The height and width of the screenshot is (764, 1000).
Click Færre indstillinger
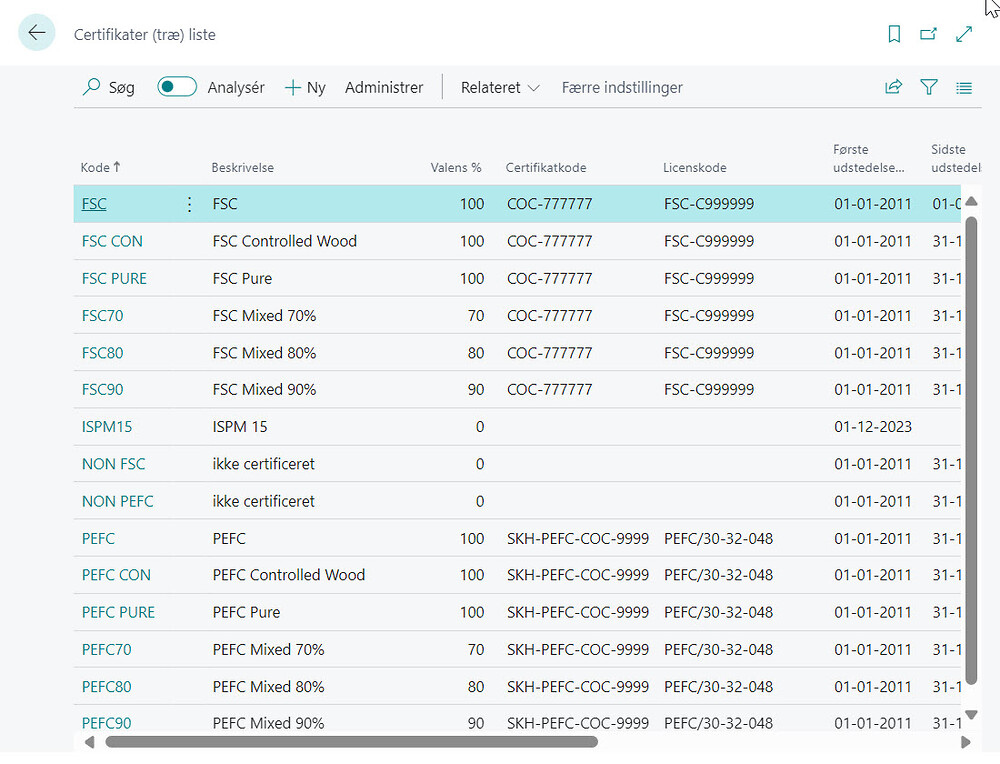tap(622, 87)
